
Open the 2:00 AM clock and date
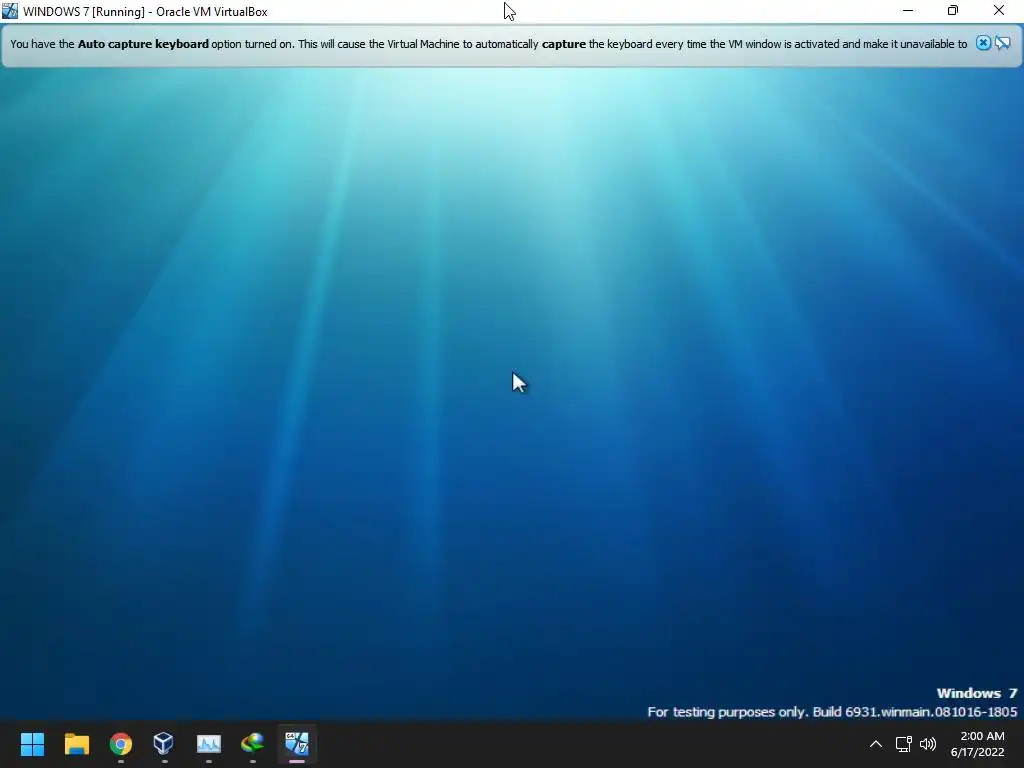point(978,744)
